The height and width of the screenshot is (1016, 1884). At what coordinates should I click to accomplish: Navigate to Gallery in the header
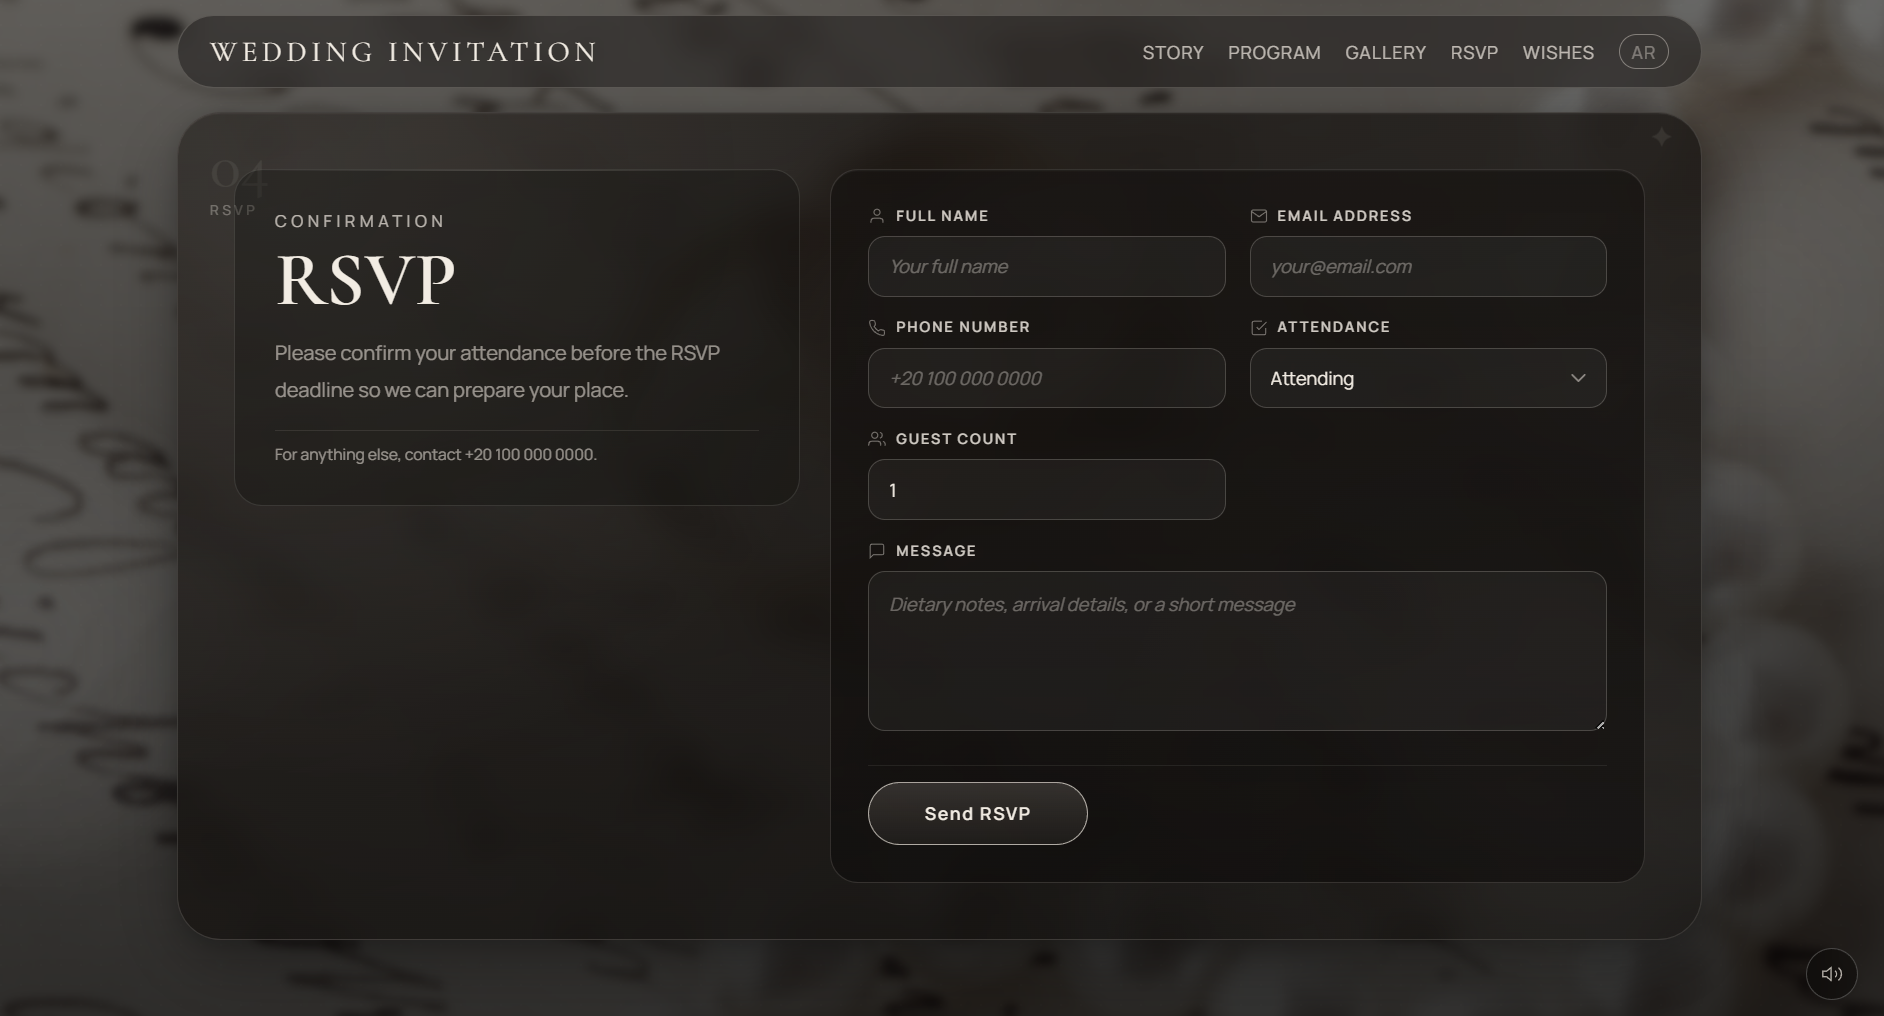click(x=1385, y=52)
